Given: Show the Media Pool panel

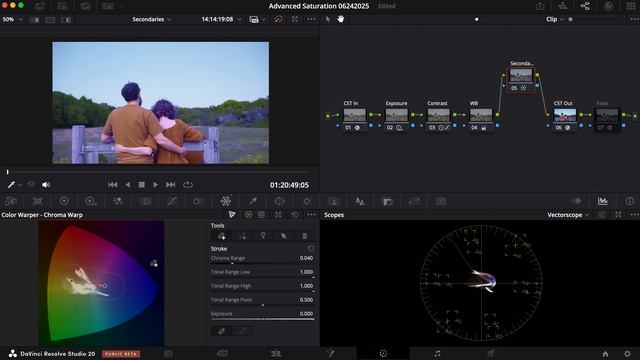Looking at the screenshot, I should 85,6.
